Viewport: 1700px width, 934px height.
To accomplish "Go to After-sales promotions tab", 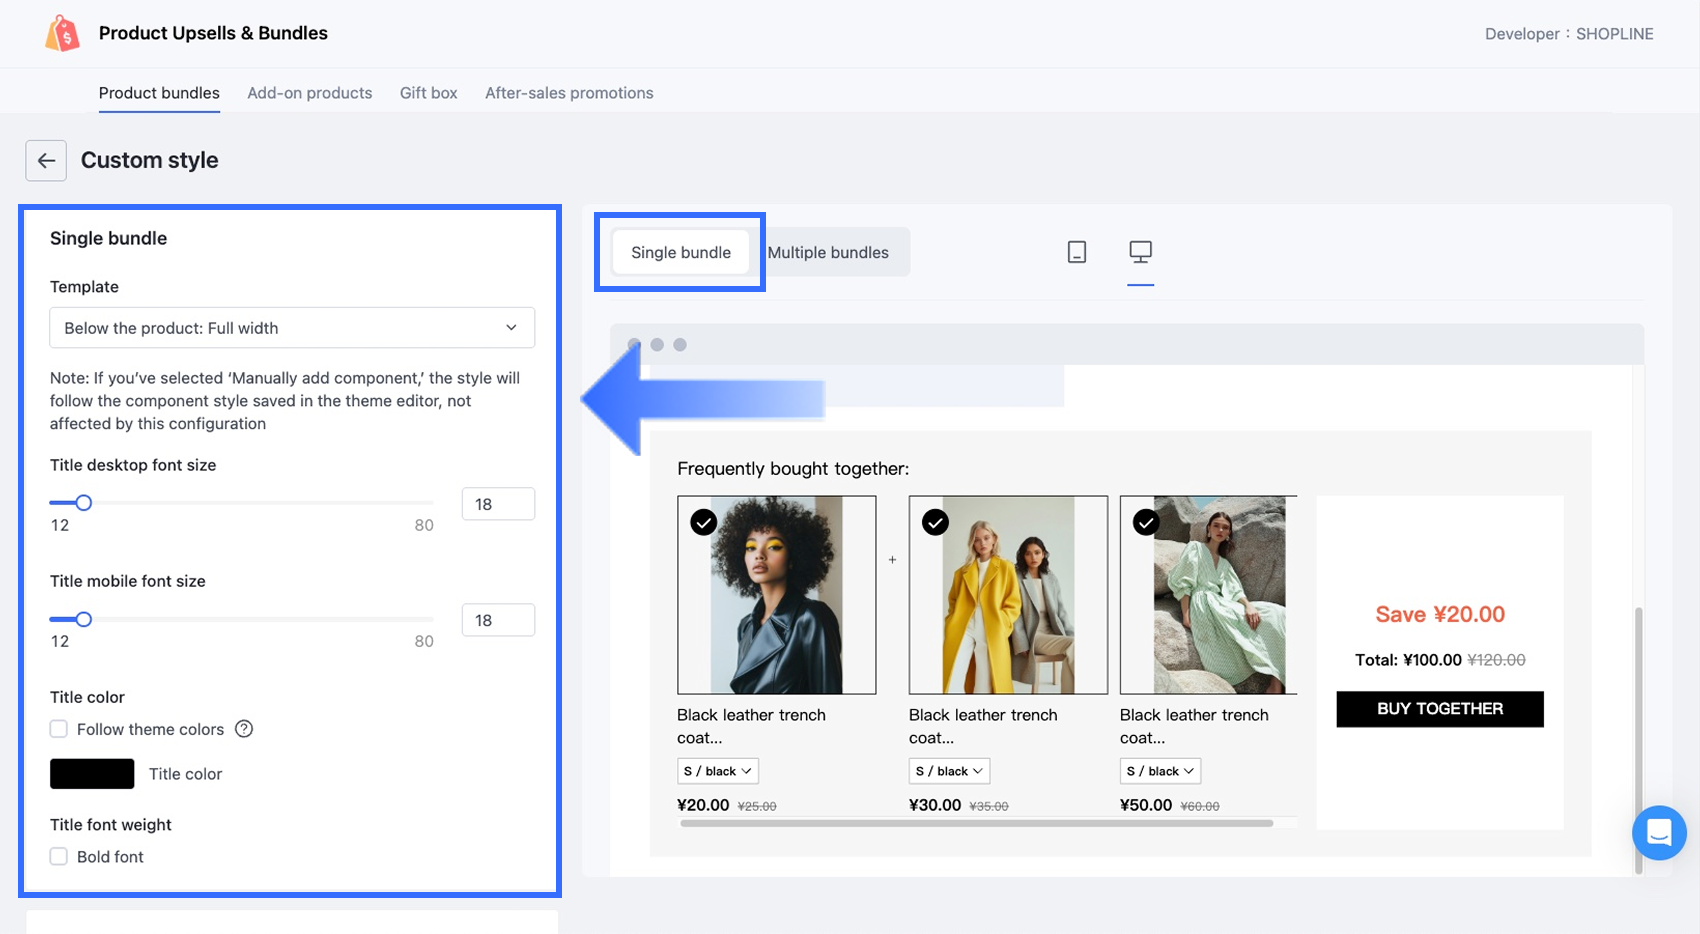I will (x=569, y=93).
